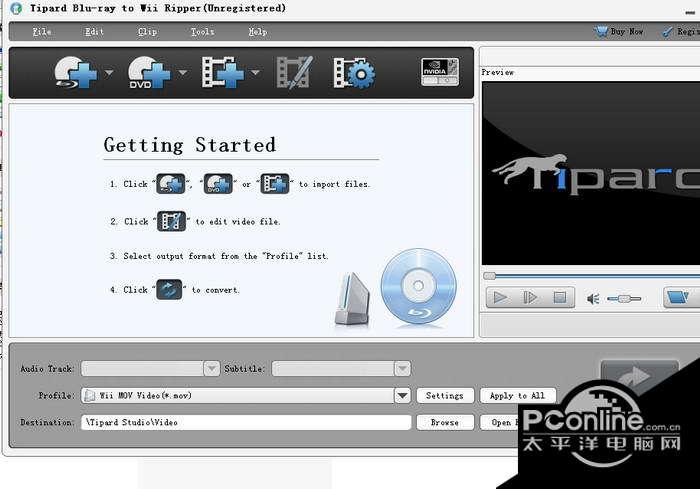
Task: Click the Load Blu-ray disc toolbar icon
Action: coord(75,72)
